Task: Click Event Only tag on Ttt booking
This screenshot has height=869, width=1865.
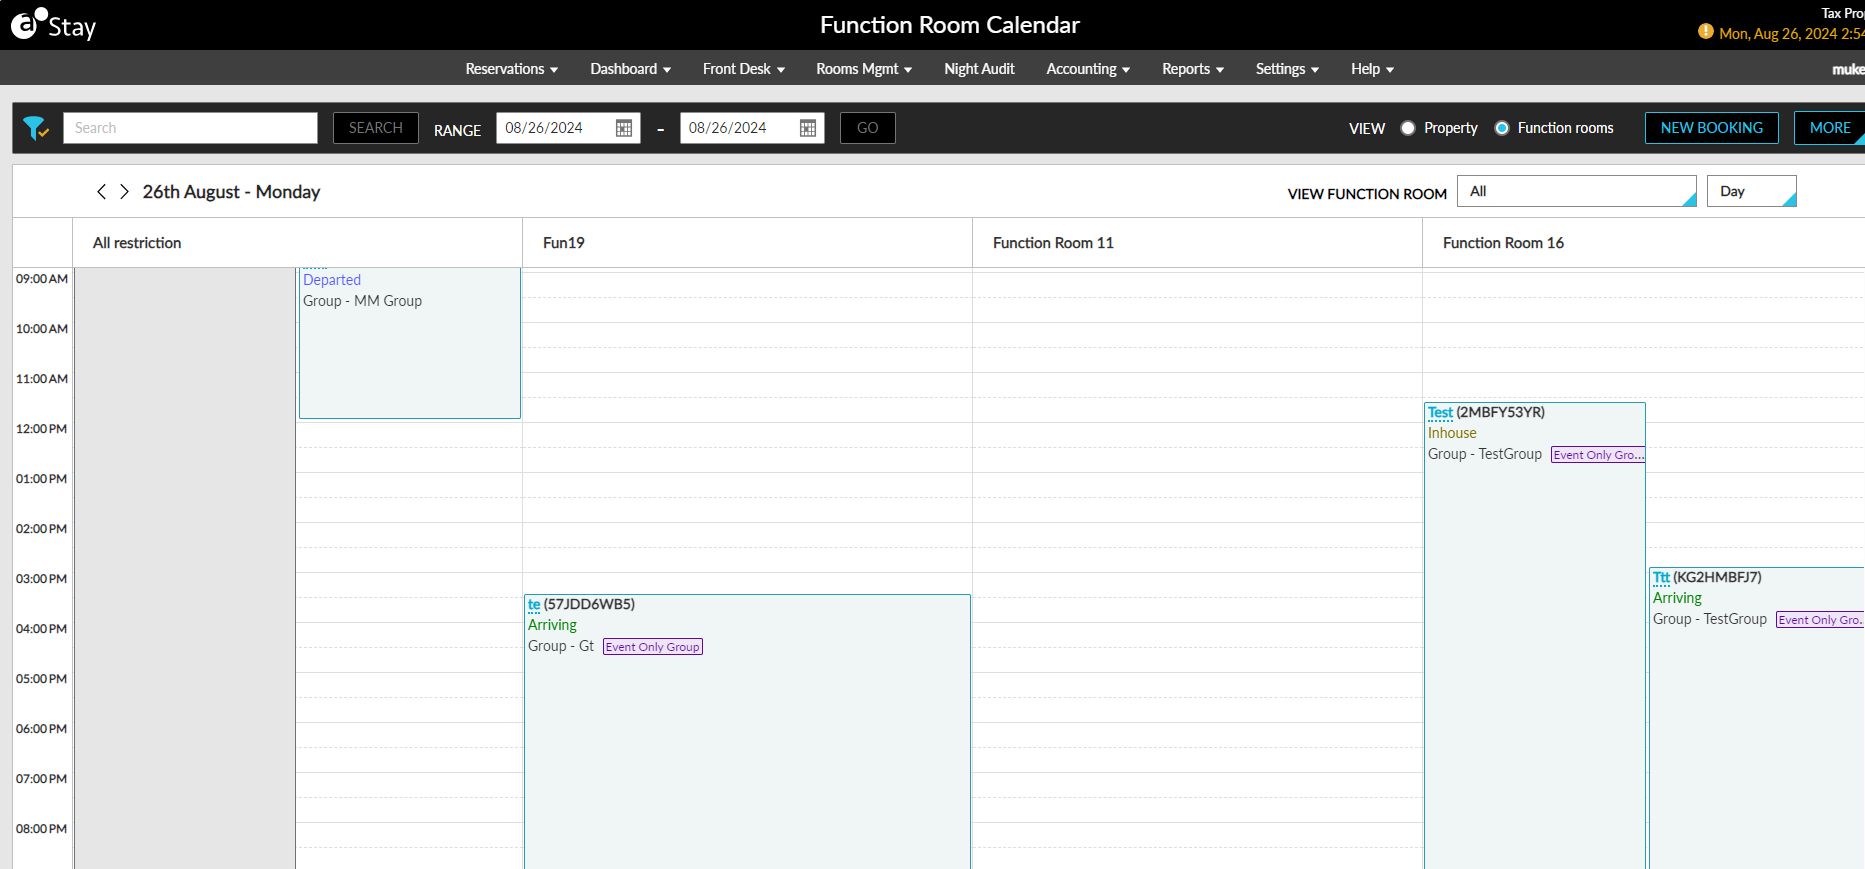Action: 1820,620
